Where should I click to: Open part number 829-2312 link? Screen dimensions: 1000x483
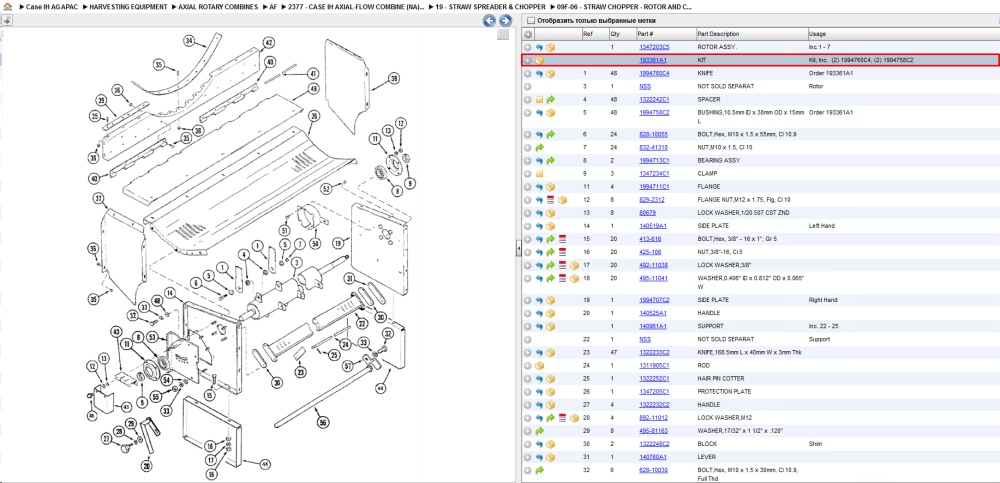(650, 200)
